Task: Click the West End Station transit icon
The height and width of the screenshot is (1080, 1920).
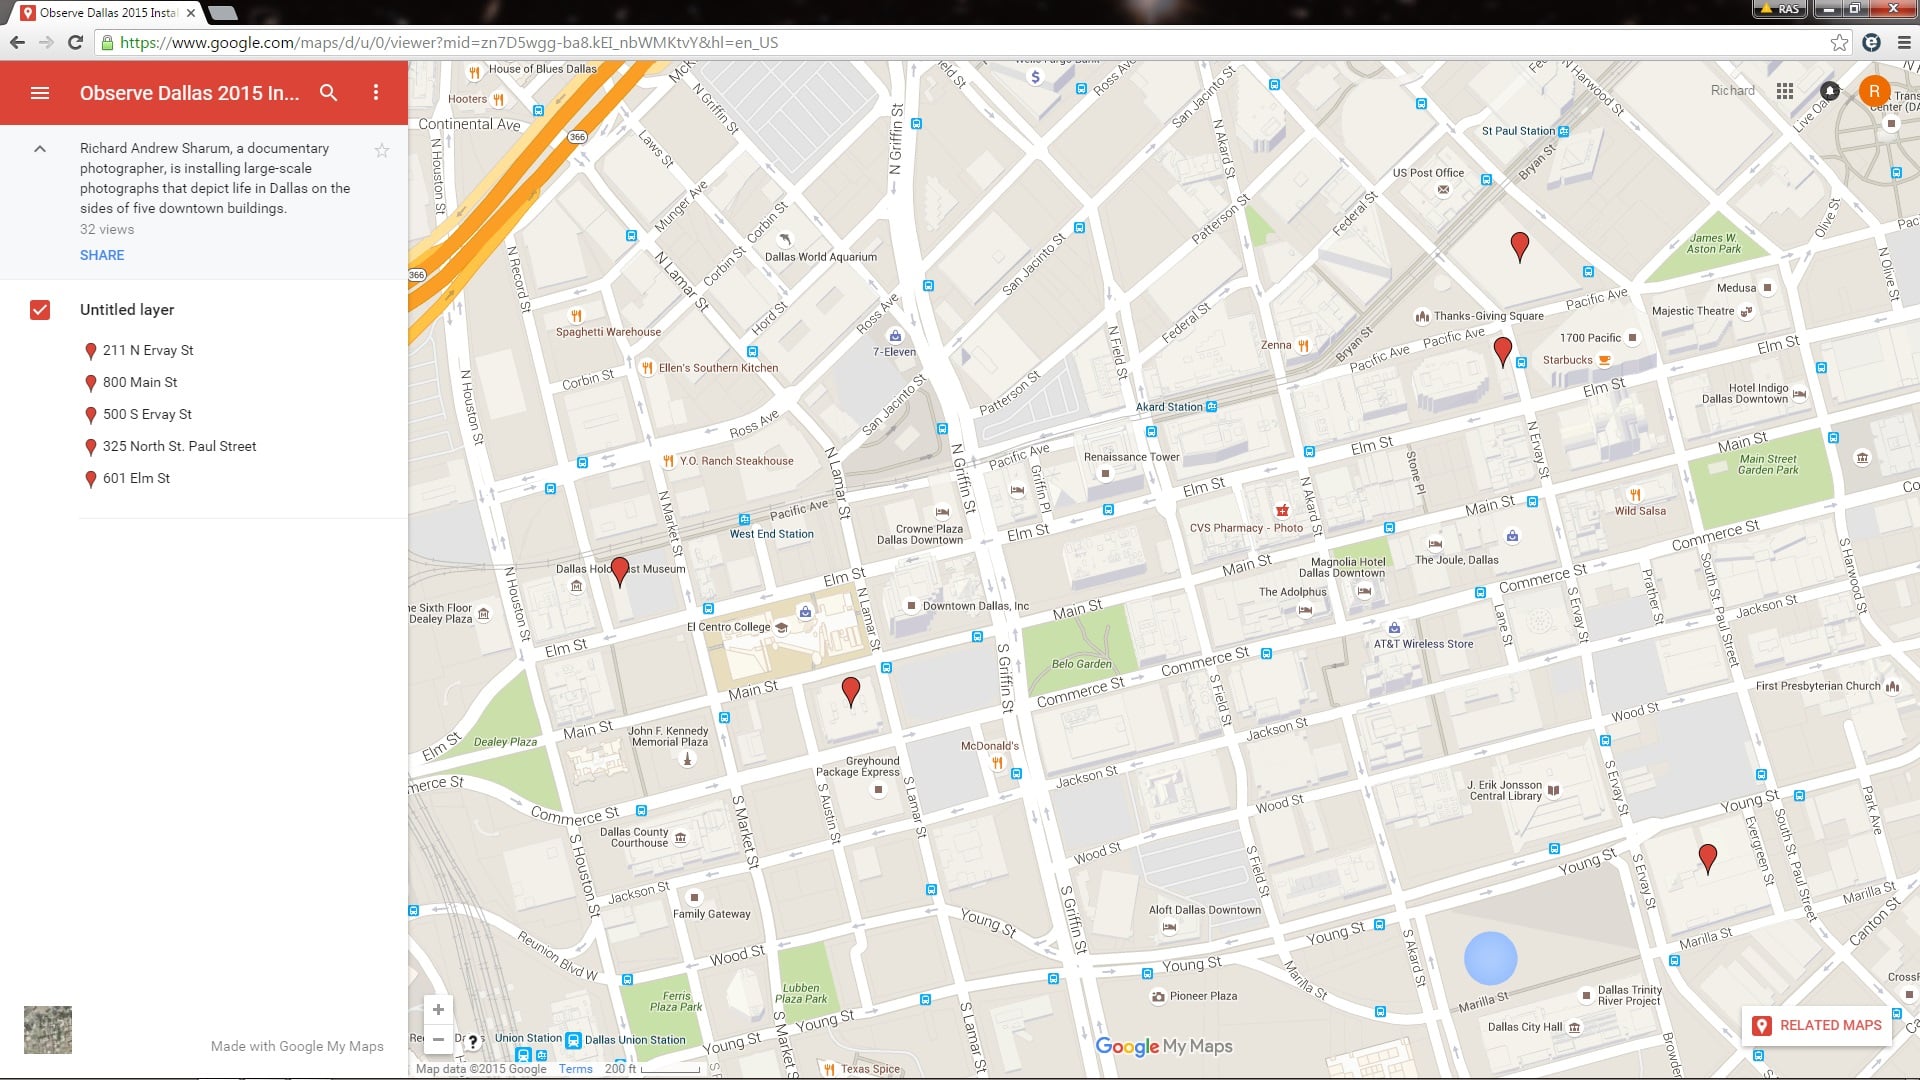Action: pyautogui.click(x=744, y=519)
